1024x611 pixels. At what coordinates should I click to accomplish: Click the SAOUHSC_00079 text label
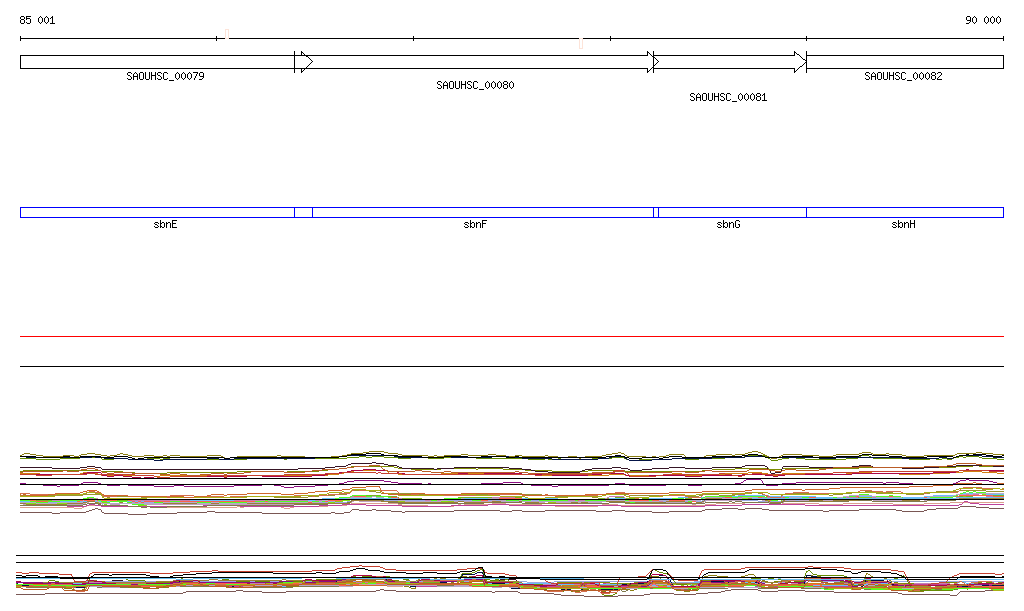tap(165, 76)
